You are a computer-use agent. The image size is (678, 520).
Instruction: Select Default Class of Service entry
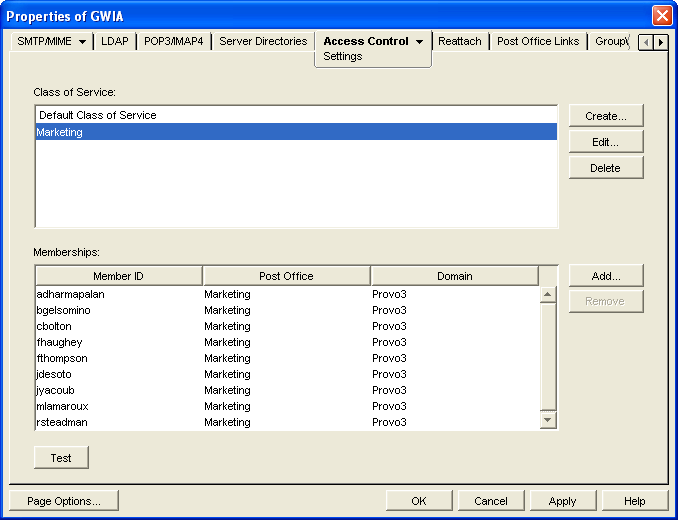[98, 115]
